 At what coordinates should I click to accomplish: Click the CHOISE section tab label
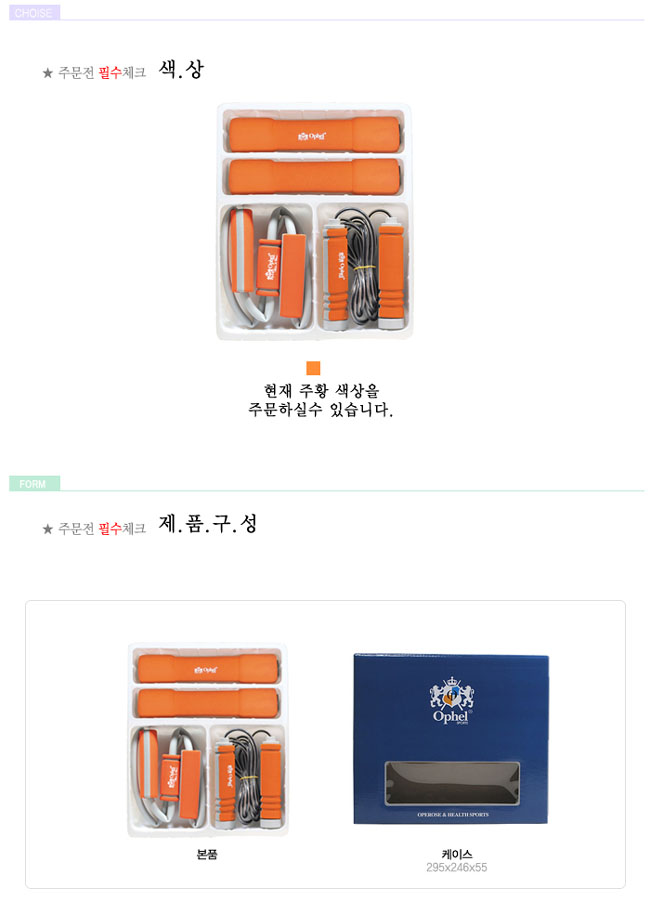click(x=34, y=13)
